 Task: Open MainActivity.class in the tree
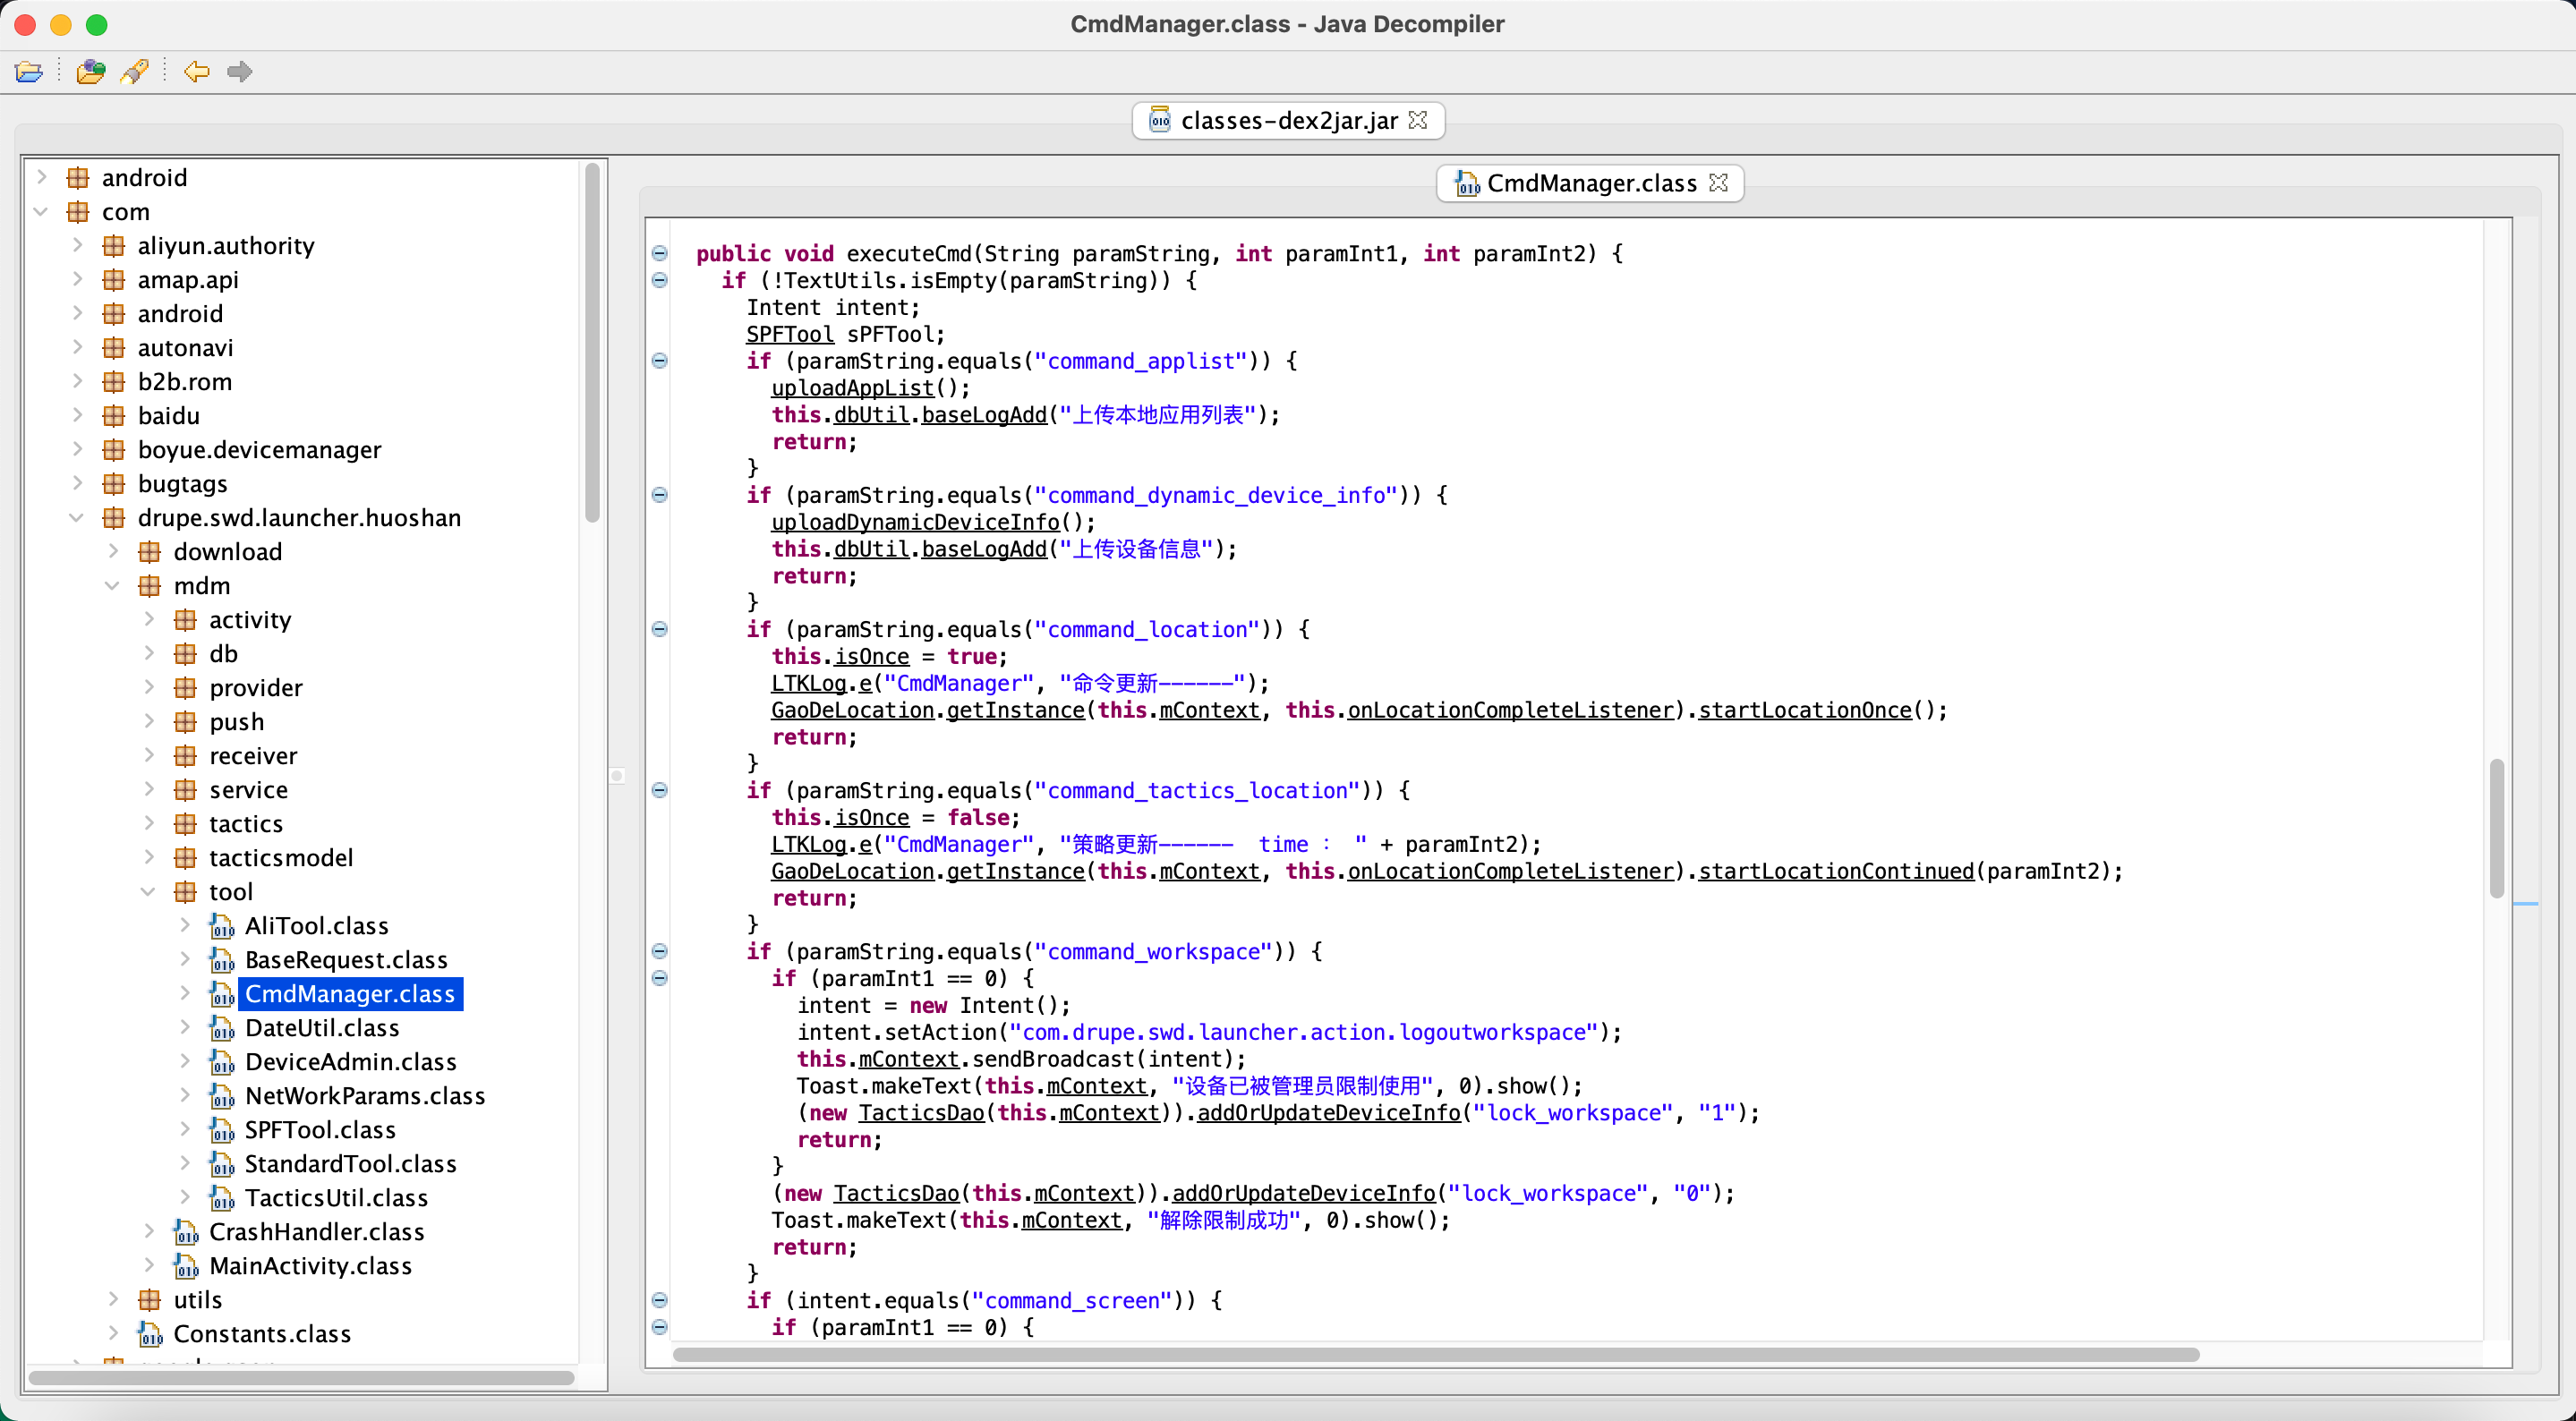pos(310,1265)
